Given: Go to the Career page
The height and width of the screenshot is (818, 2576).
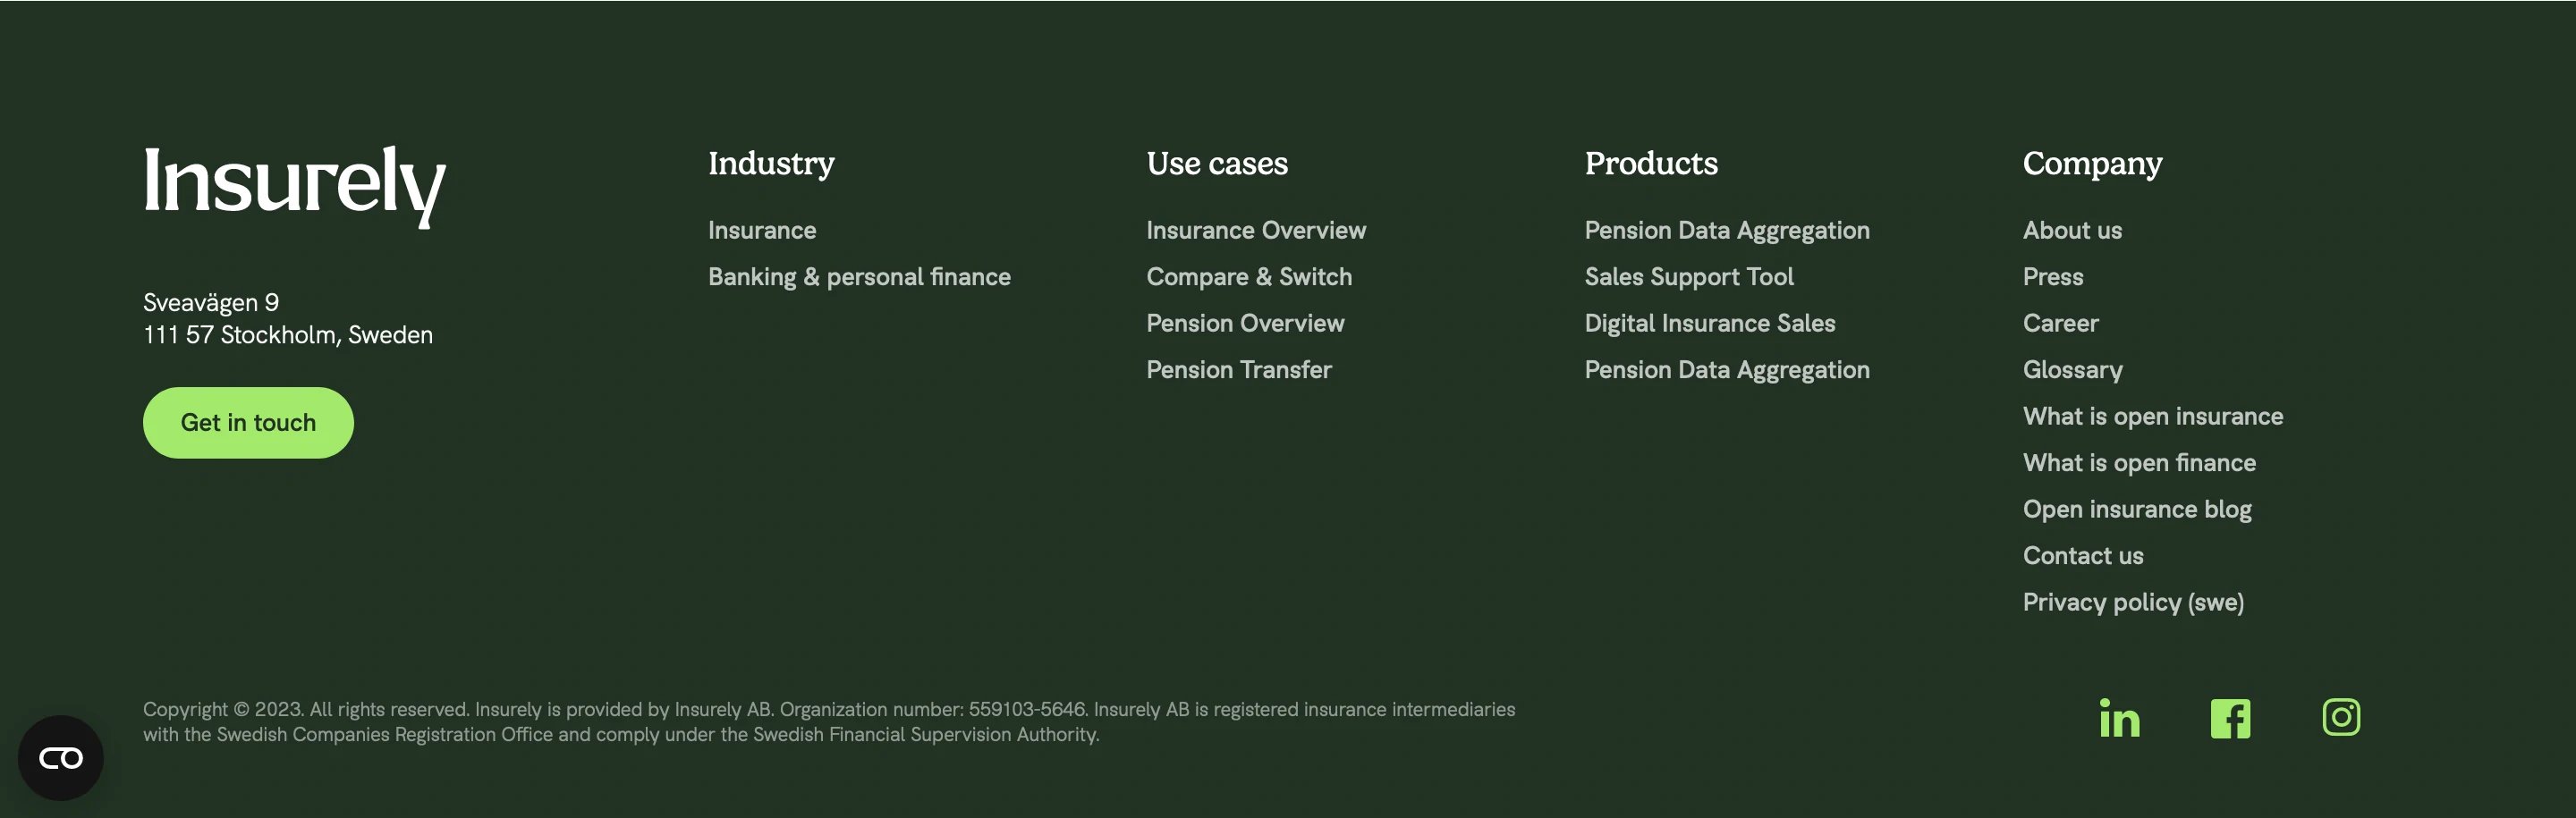Looking at the screenshot, I should 2061,323.
